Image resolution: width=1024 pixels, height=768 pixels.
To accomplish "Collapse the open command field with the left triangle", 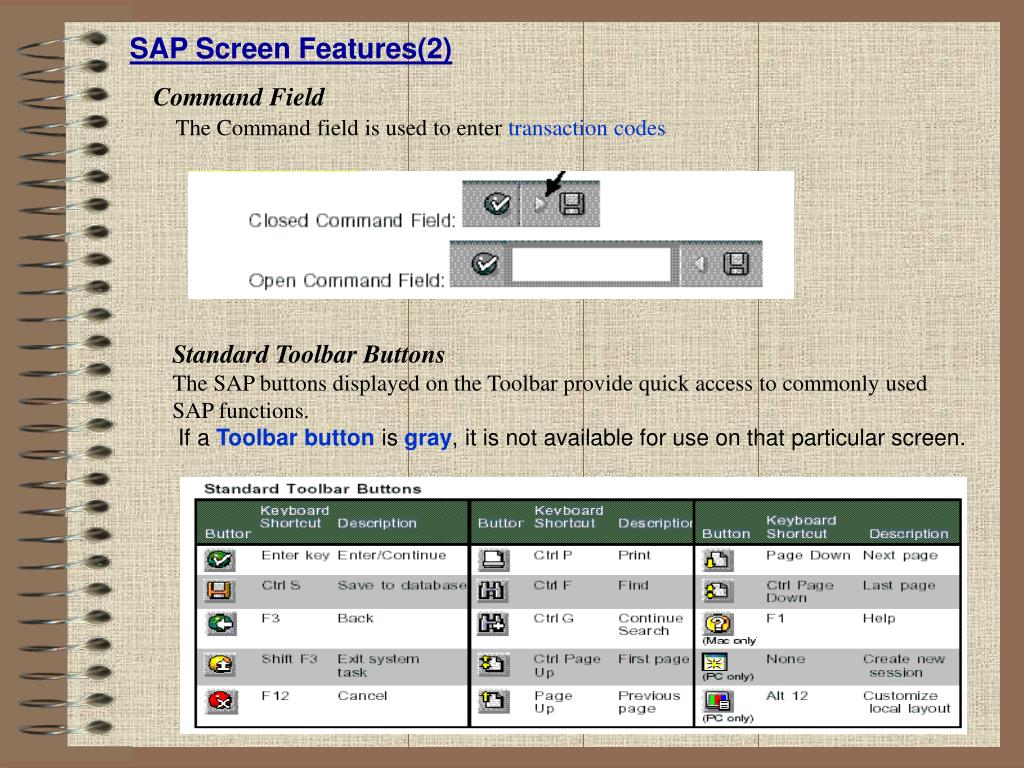I will tap(699, 264).
